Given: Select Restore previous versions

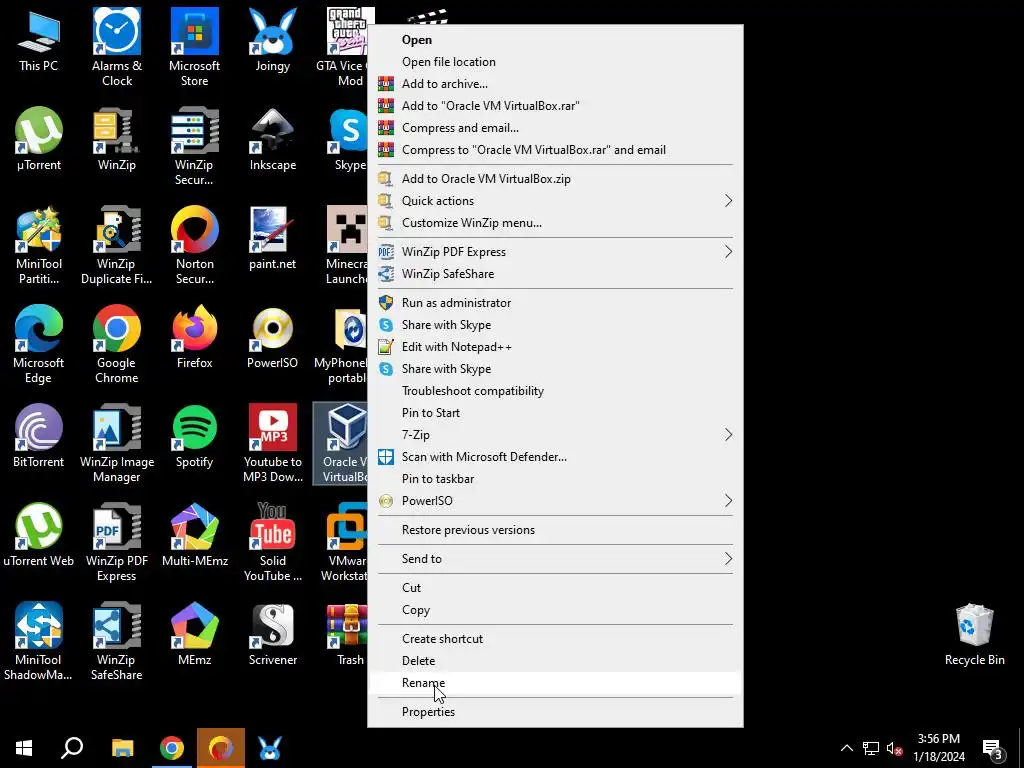Looking at the screenshot, I should pyautogui.click(x=555, y=530).
